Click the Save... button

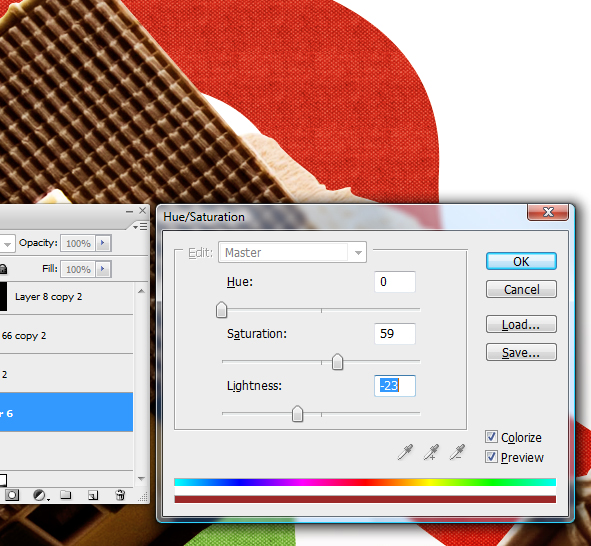coord(521,352)
